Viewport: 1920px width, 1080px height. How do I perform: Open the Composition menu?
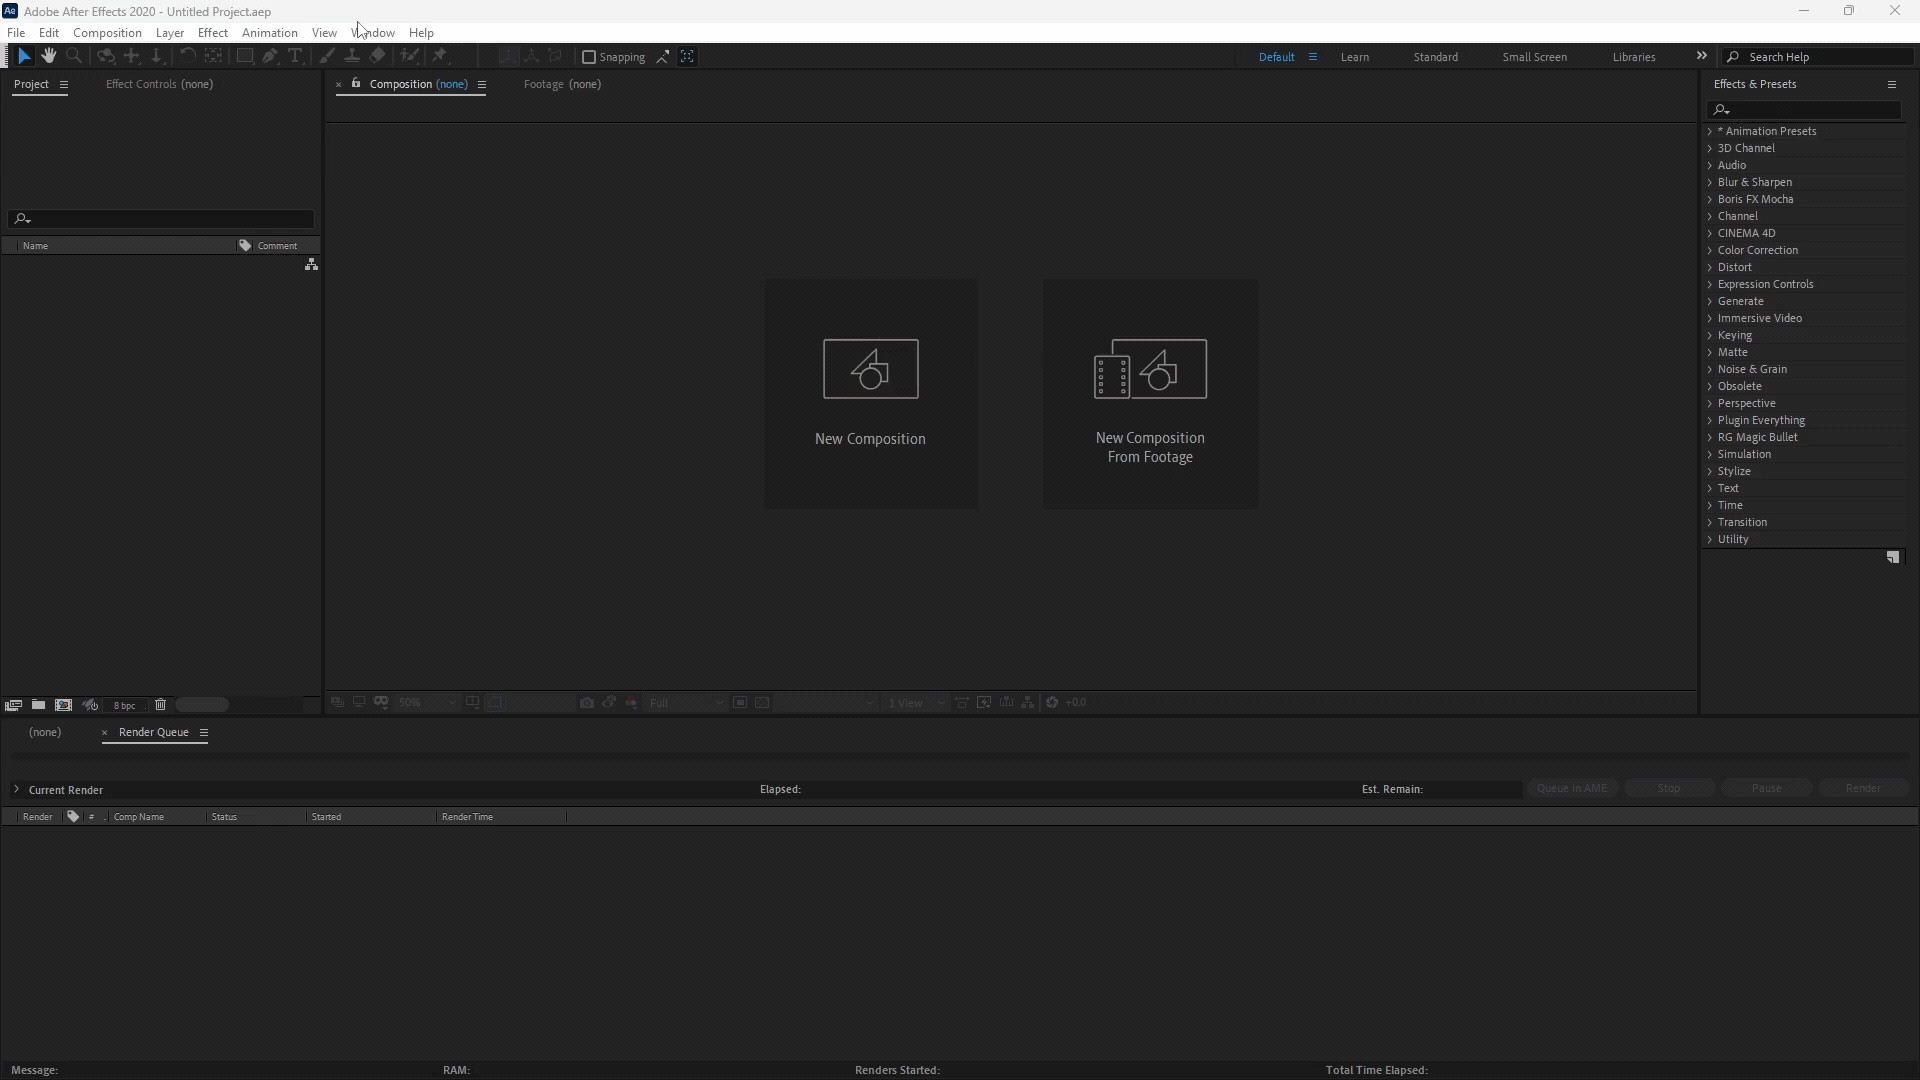pos(107,33)
